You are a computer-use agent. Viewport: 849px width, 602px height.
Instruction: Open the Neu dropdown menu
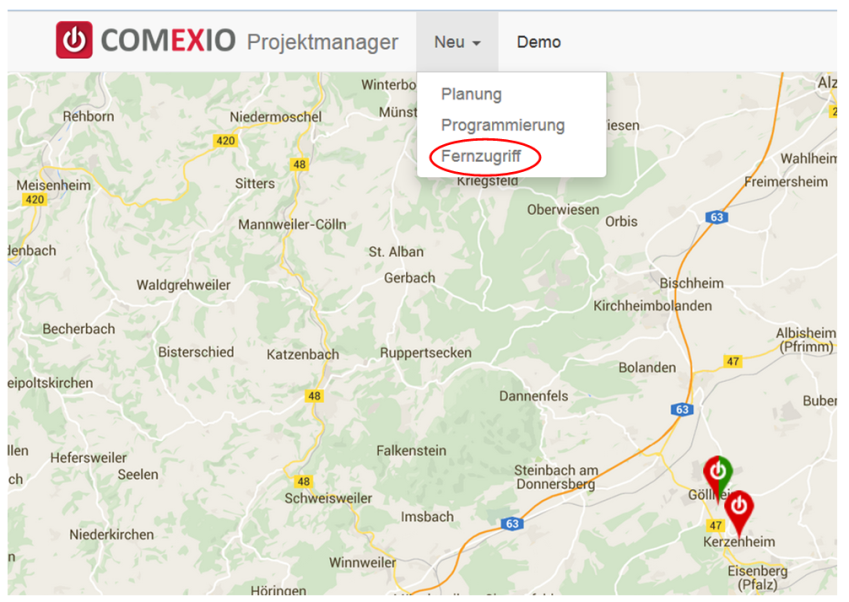457,42
